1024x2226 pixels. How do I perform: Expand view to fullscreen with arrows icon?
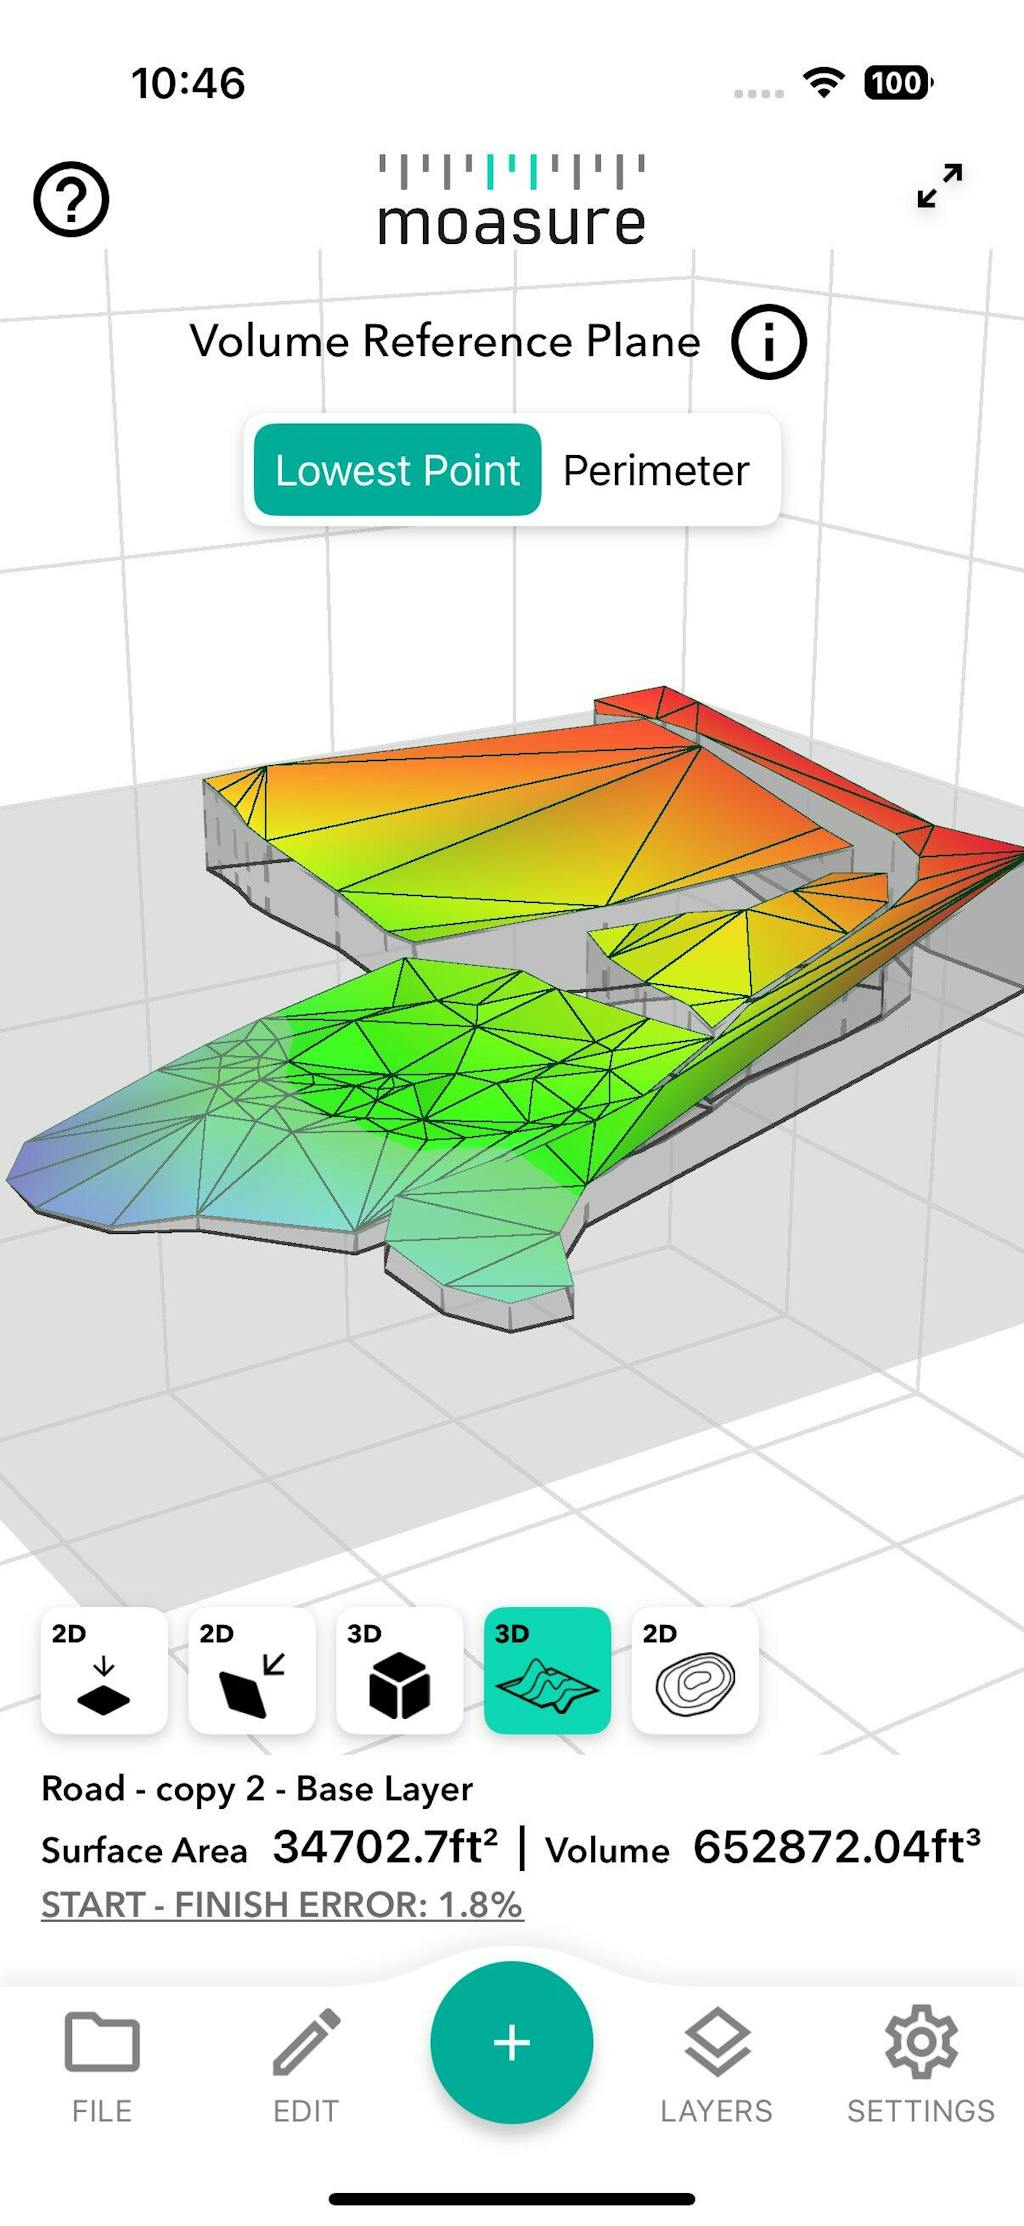(x=939, y=186)
